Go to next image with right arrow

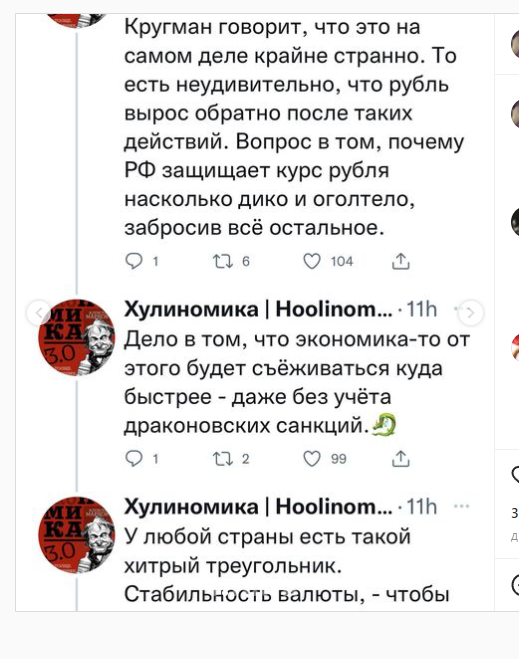click(x=471, y=313)
